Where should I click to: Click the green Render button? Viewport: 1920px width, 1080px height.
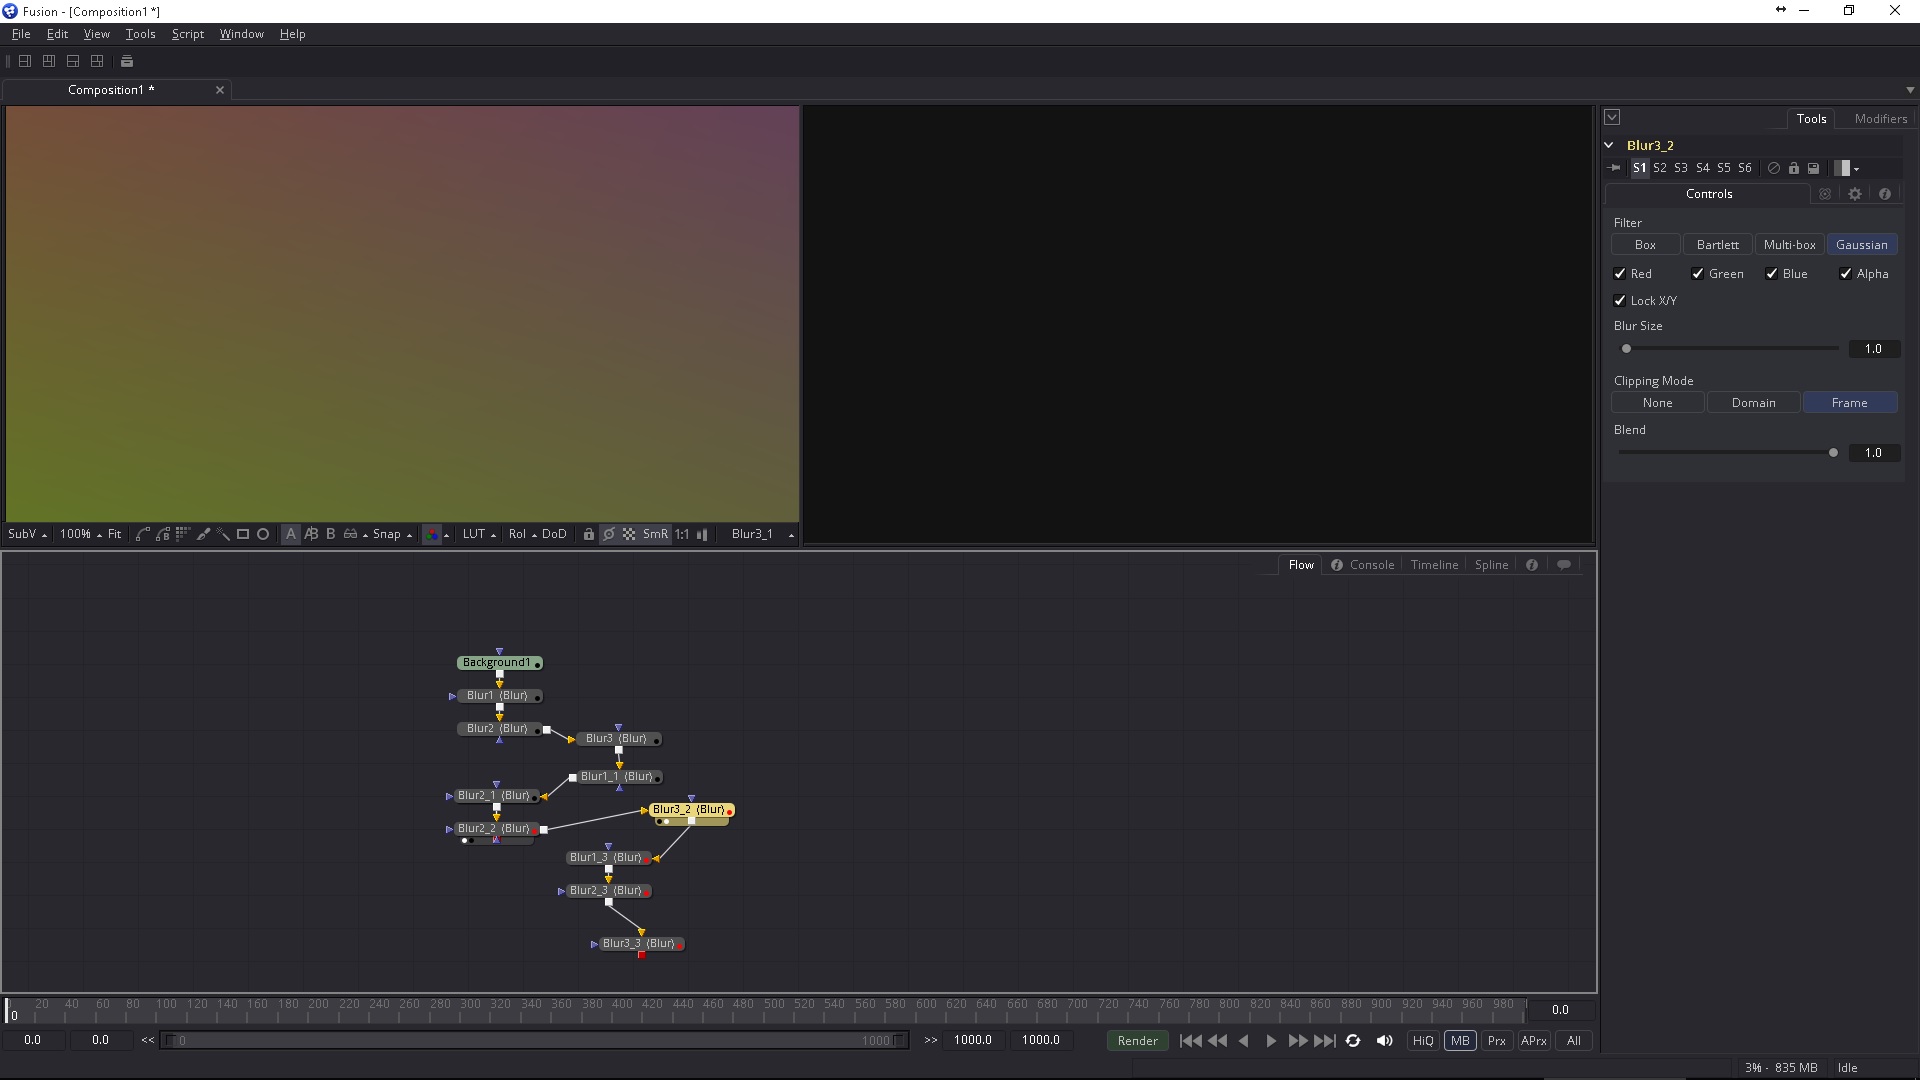(x=1137, y=1041)
